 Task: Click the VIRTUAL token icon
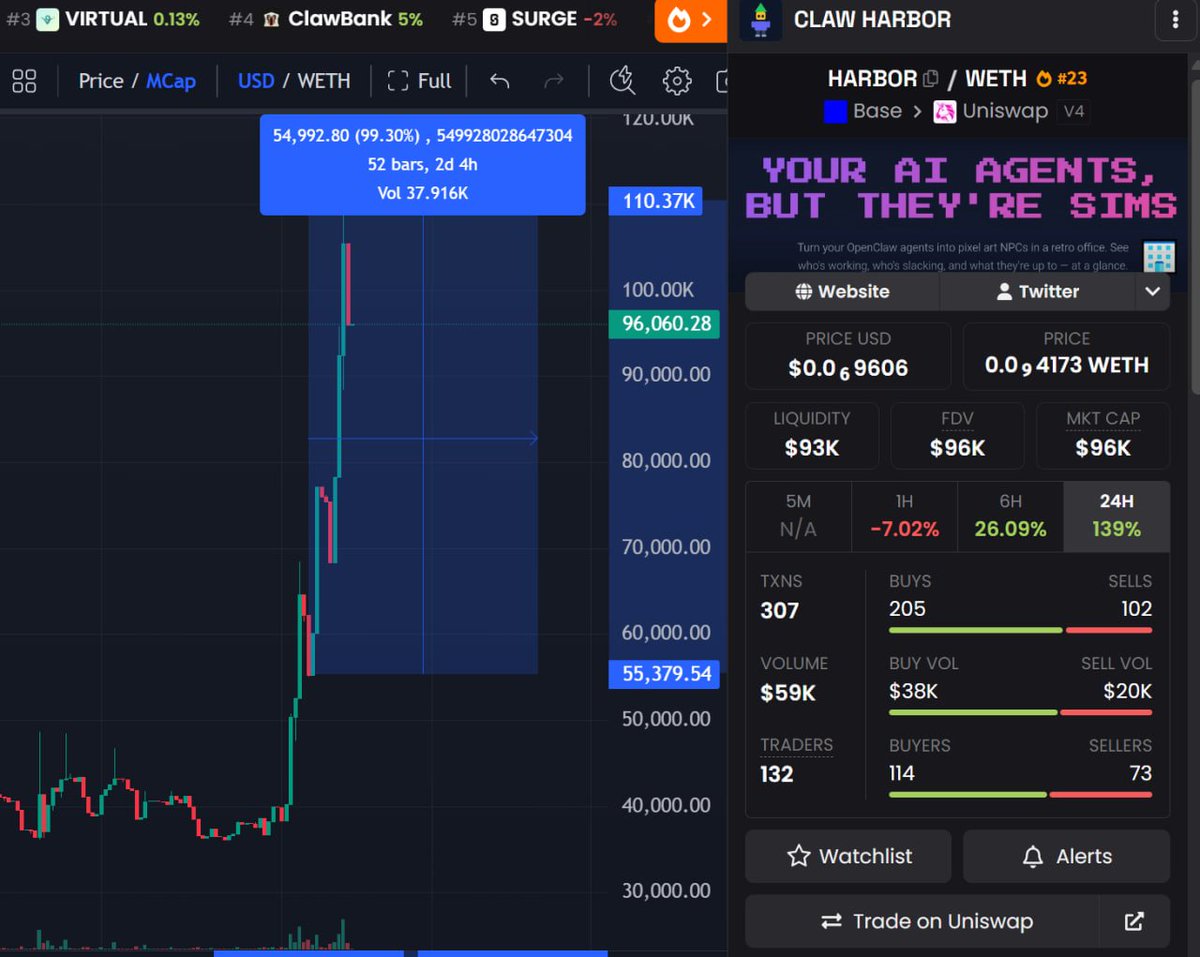pos(48,19)
